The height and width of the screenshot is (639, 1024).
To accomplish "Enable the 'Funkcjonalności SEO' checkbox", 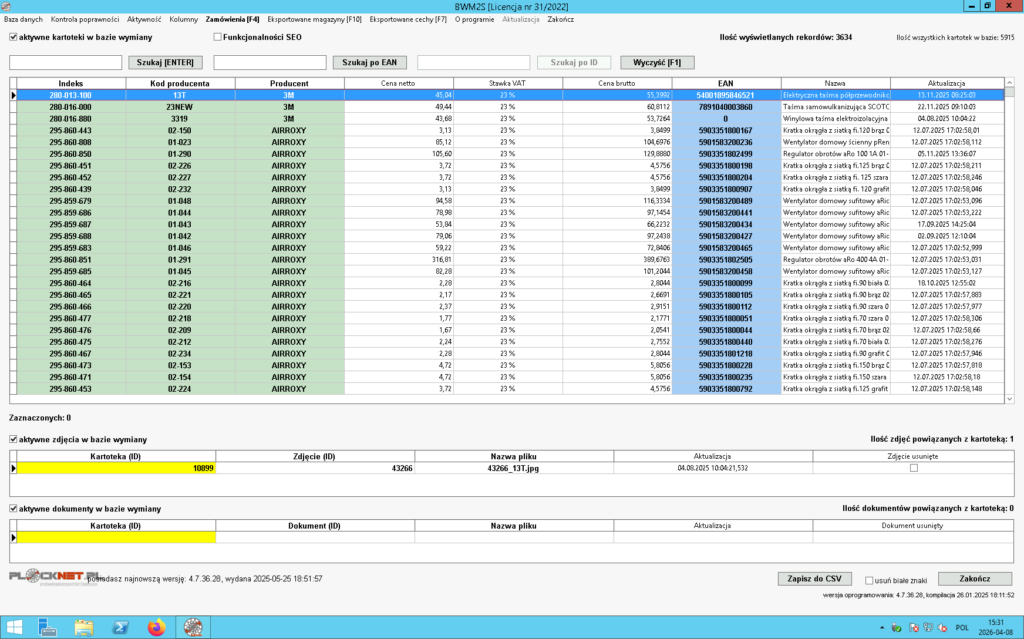I will [x=217, y=37].
